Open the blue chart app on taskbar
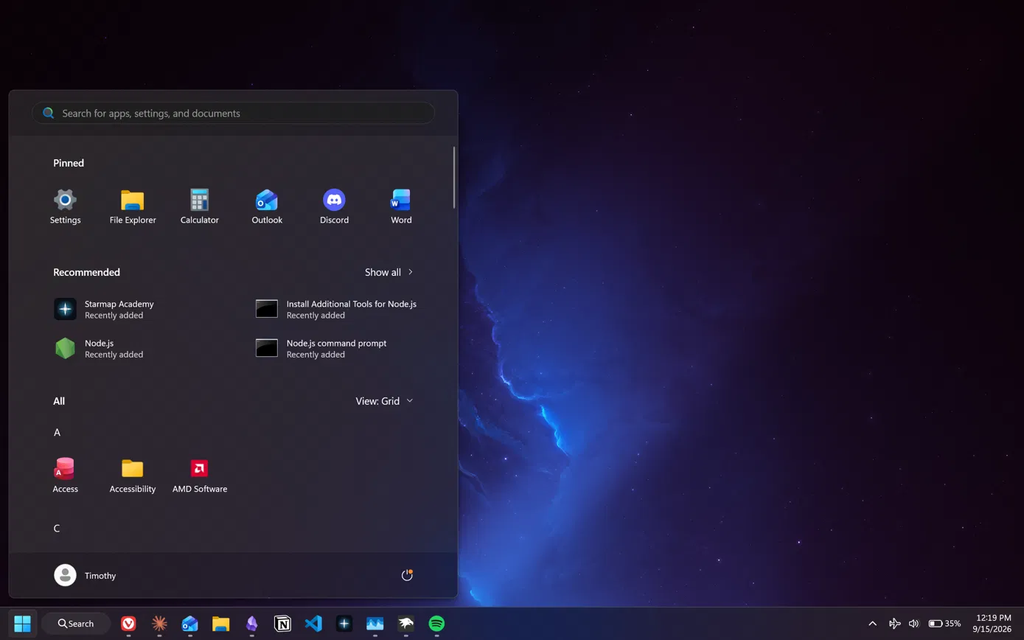The height and width of the screenshot is (640, 1024). (375, 624)
